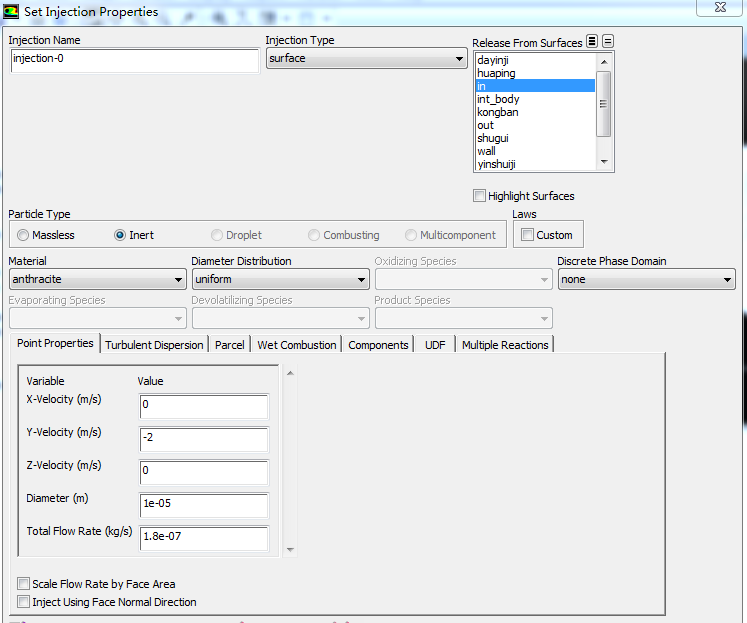
Task: Select the Multicomponent particle type
Action: tap(411, 235)
